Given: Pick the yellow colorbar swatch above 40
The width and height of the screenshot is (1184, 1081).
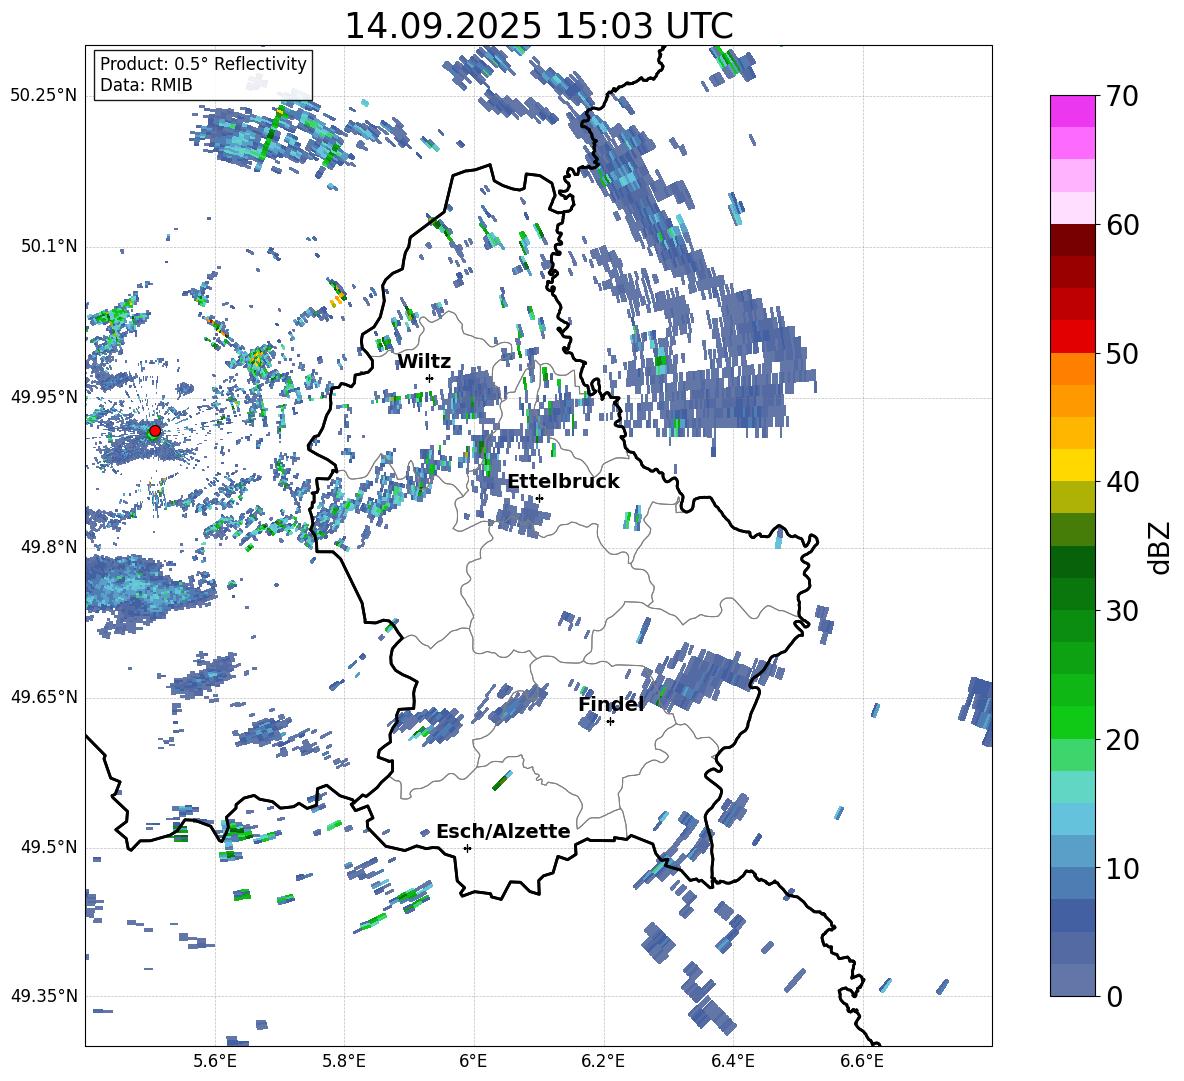Looking at the screenshot, I should tap(1073, 465).
